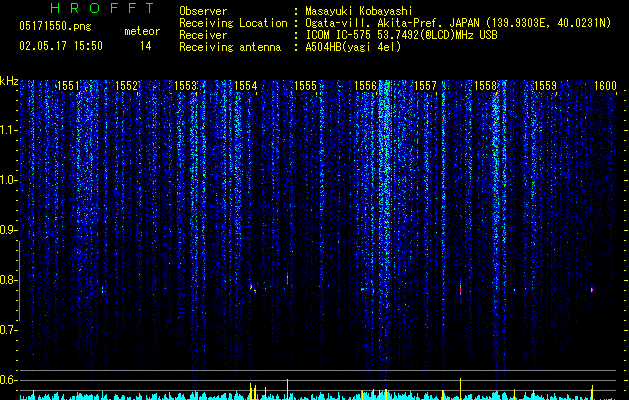Viewport: 629px width, 400px height.
Task: Click the meteor count label
Action: pyautogui.click(x=142, y=31)
